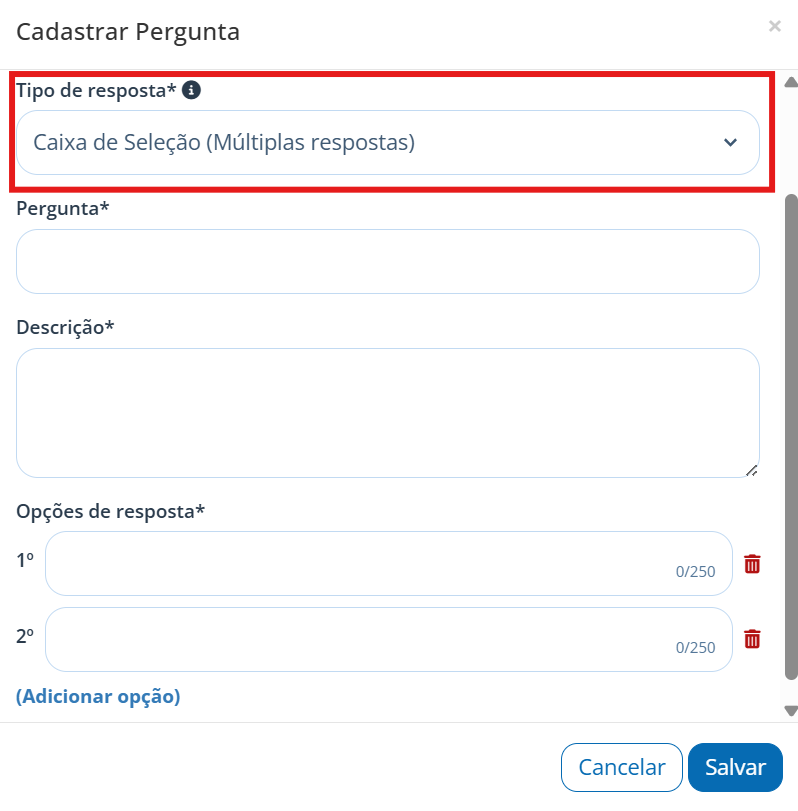Click the scrollbar down arrow
Viewport: 798px width, 811px height.
coord(791,711)
